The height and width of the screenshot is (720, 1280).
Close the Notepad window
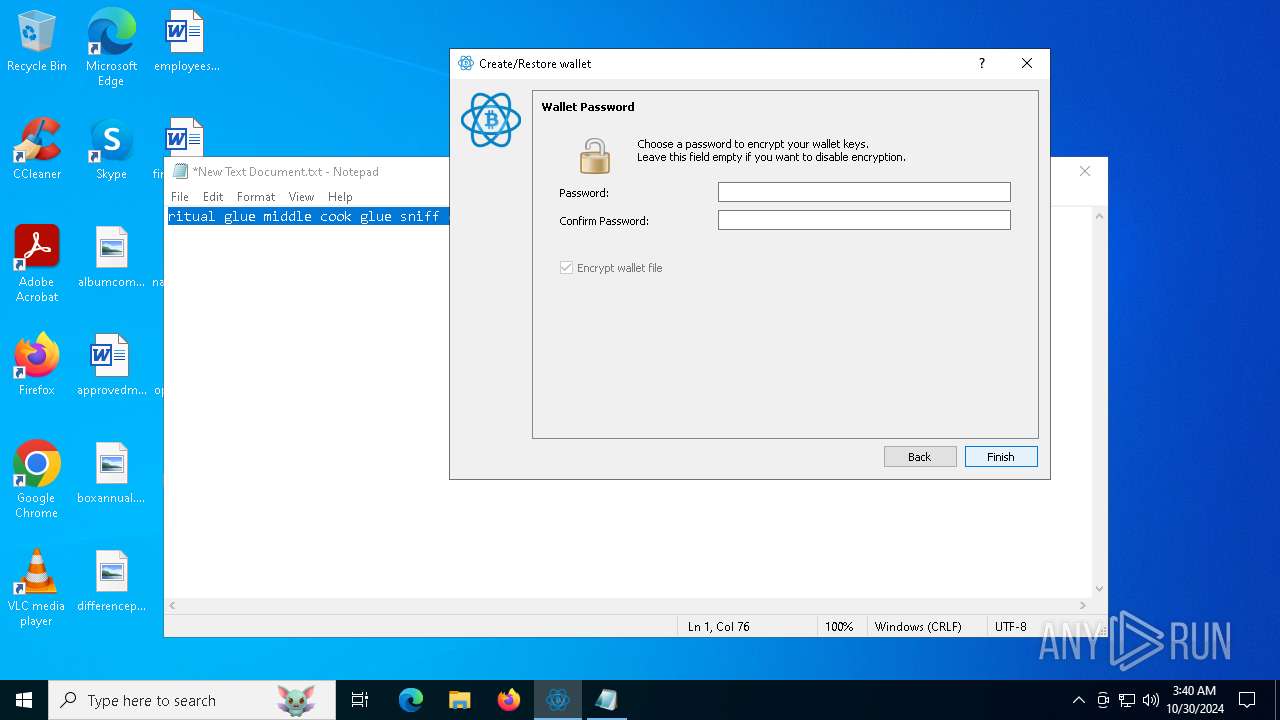point(1085,171)
